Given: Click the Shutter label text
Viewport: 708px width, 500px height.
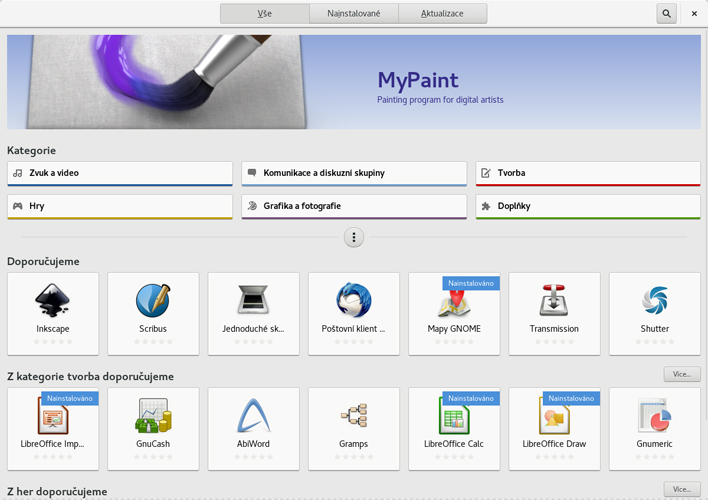Looking at the screenshot, I should 654,329.
